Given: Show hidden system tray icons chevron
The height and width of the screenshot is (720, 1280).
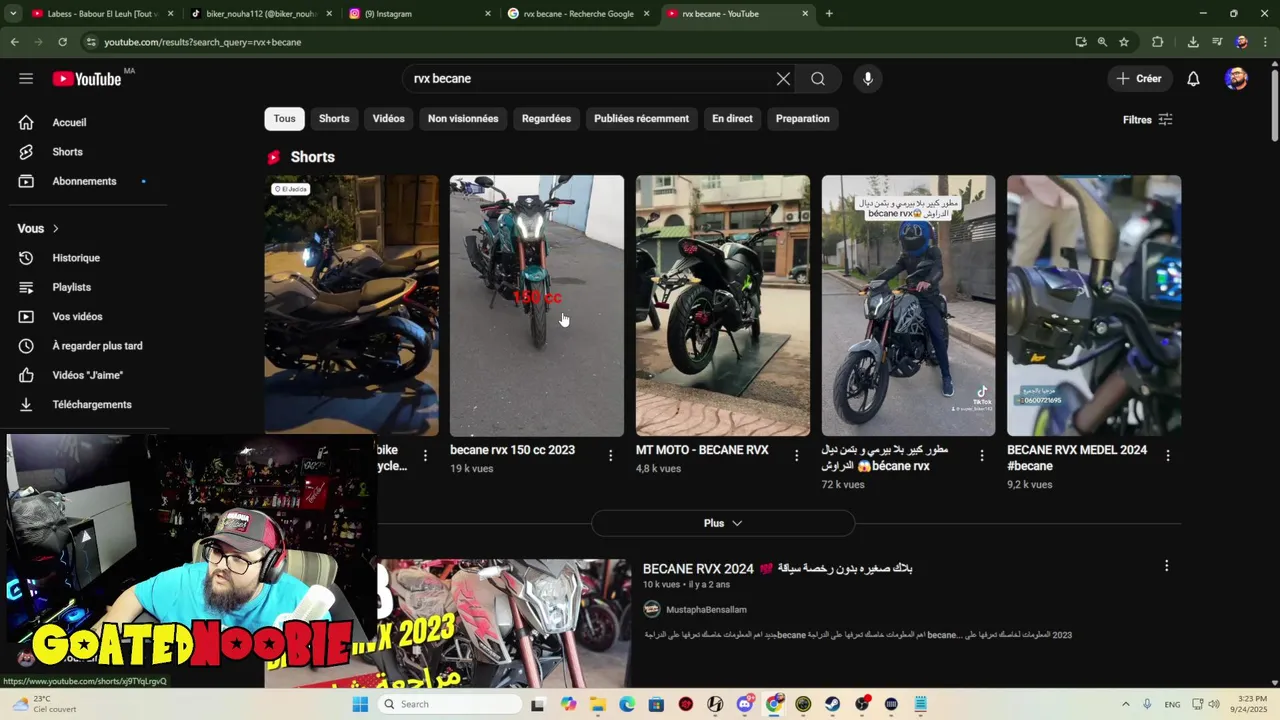Looking at the screenshot, I should click(1125, 704).
